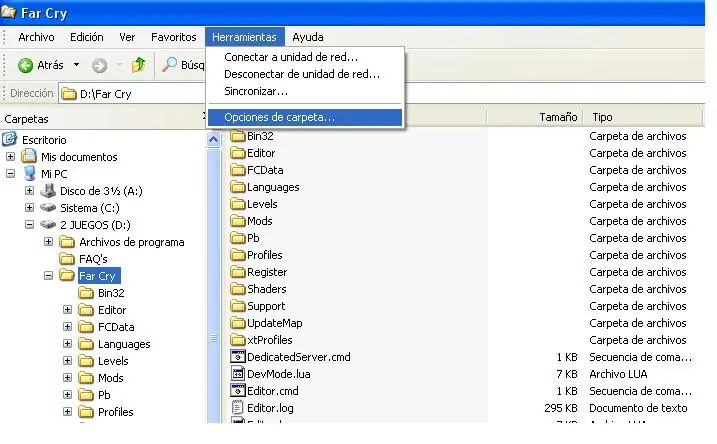Click the folder tree scrollbar thumb

tap(214, 284)
